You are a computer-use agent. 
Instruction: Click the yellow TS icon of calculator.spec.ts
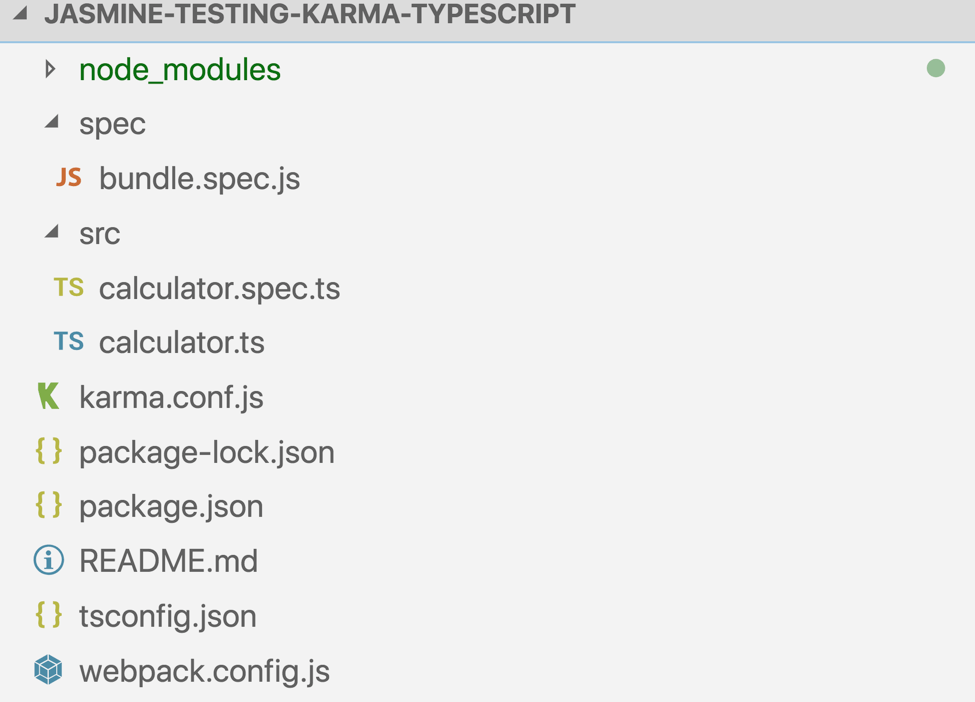tap(68, 288)
